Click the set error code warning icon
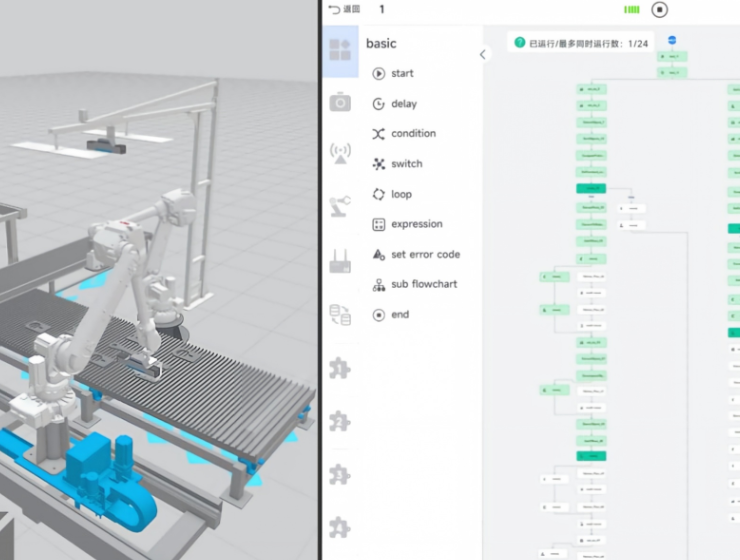Image resolution: width=740 pixels, height=560 pixels. (x=378, y=255)
